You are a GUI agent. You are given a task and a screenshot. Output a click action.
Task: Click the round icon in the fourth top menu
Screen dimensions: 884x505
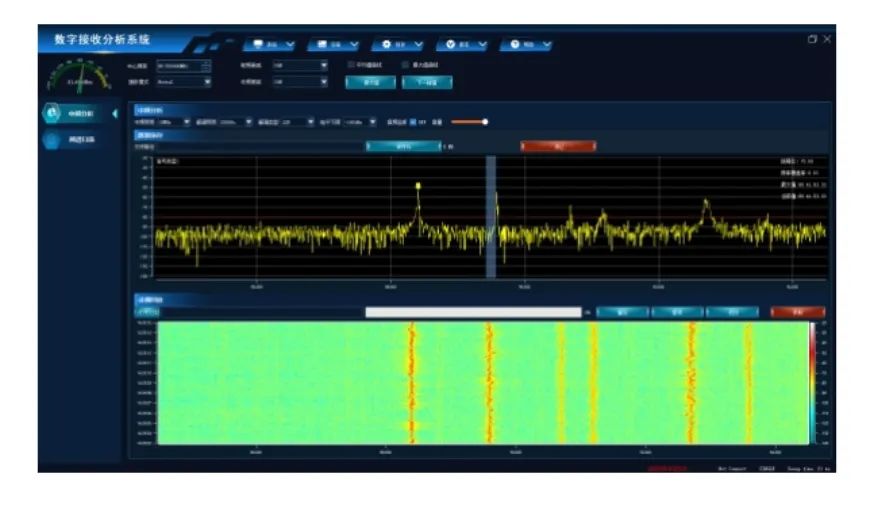tap(451, 45)
